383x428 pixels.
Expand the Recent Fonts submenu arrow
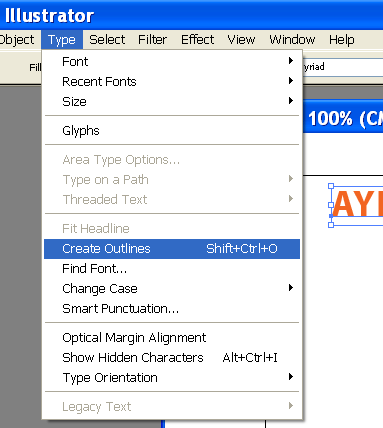[291, 81]
